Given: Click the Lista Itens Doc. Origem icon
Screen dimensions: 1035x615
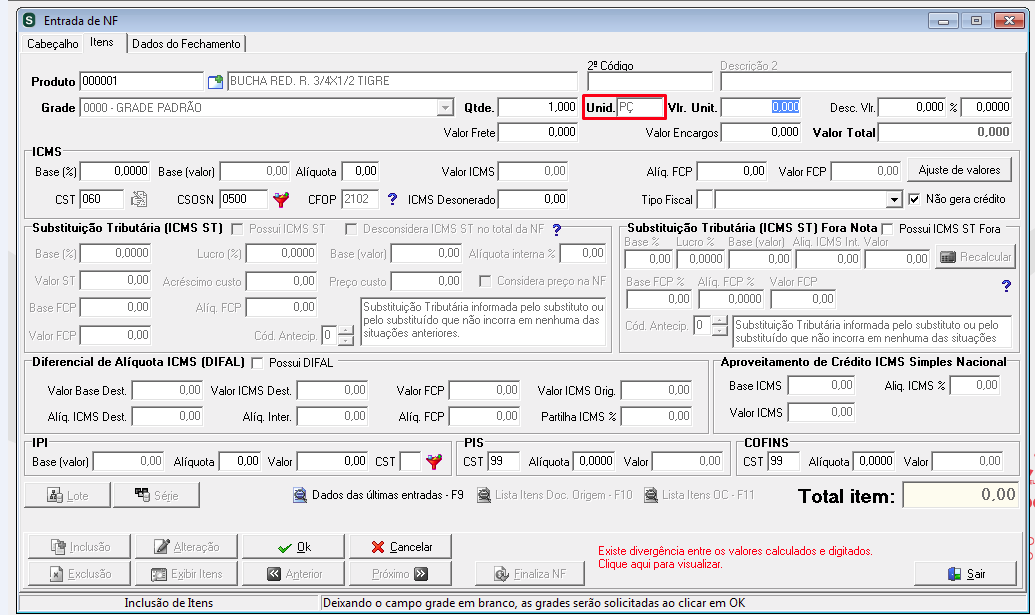Looking at the screenshot, I should [x=484, y=495].
